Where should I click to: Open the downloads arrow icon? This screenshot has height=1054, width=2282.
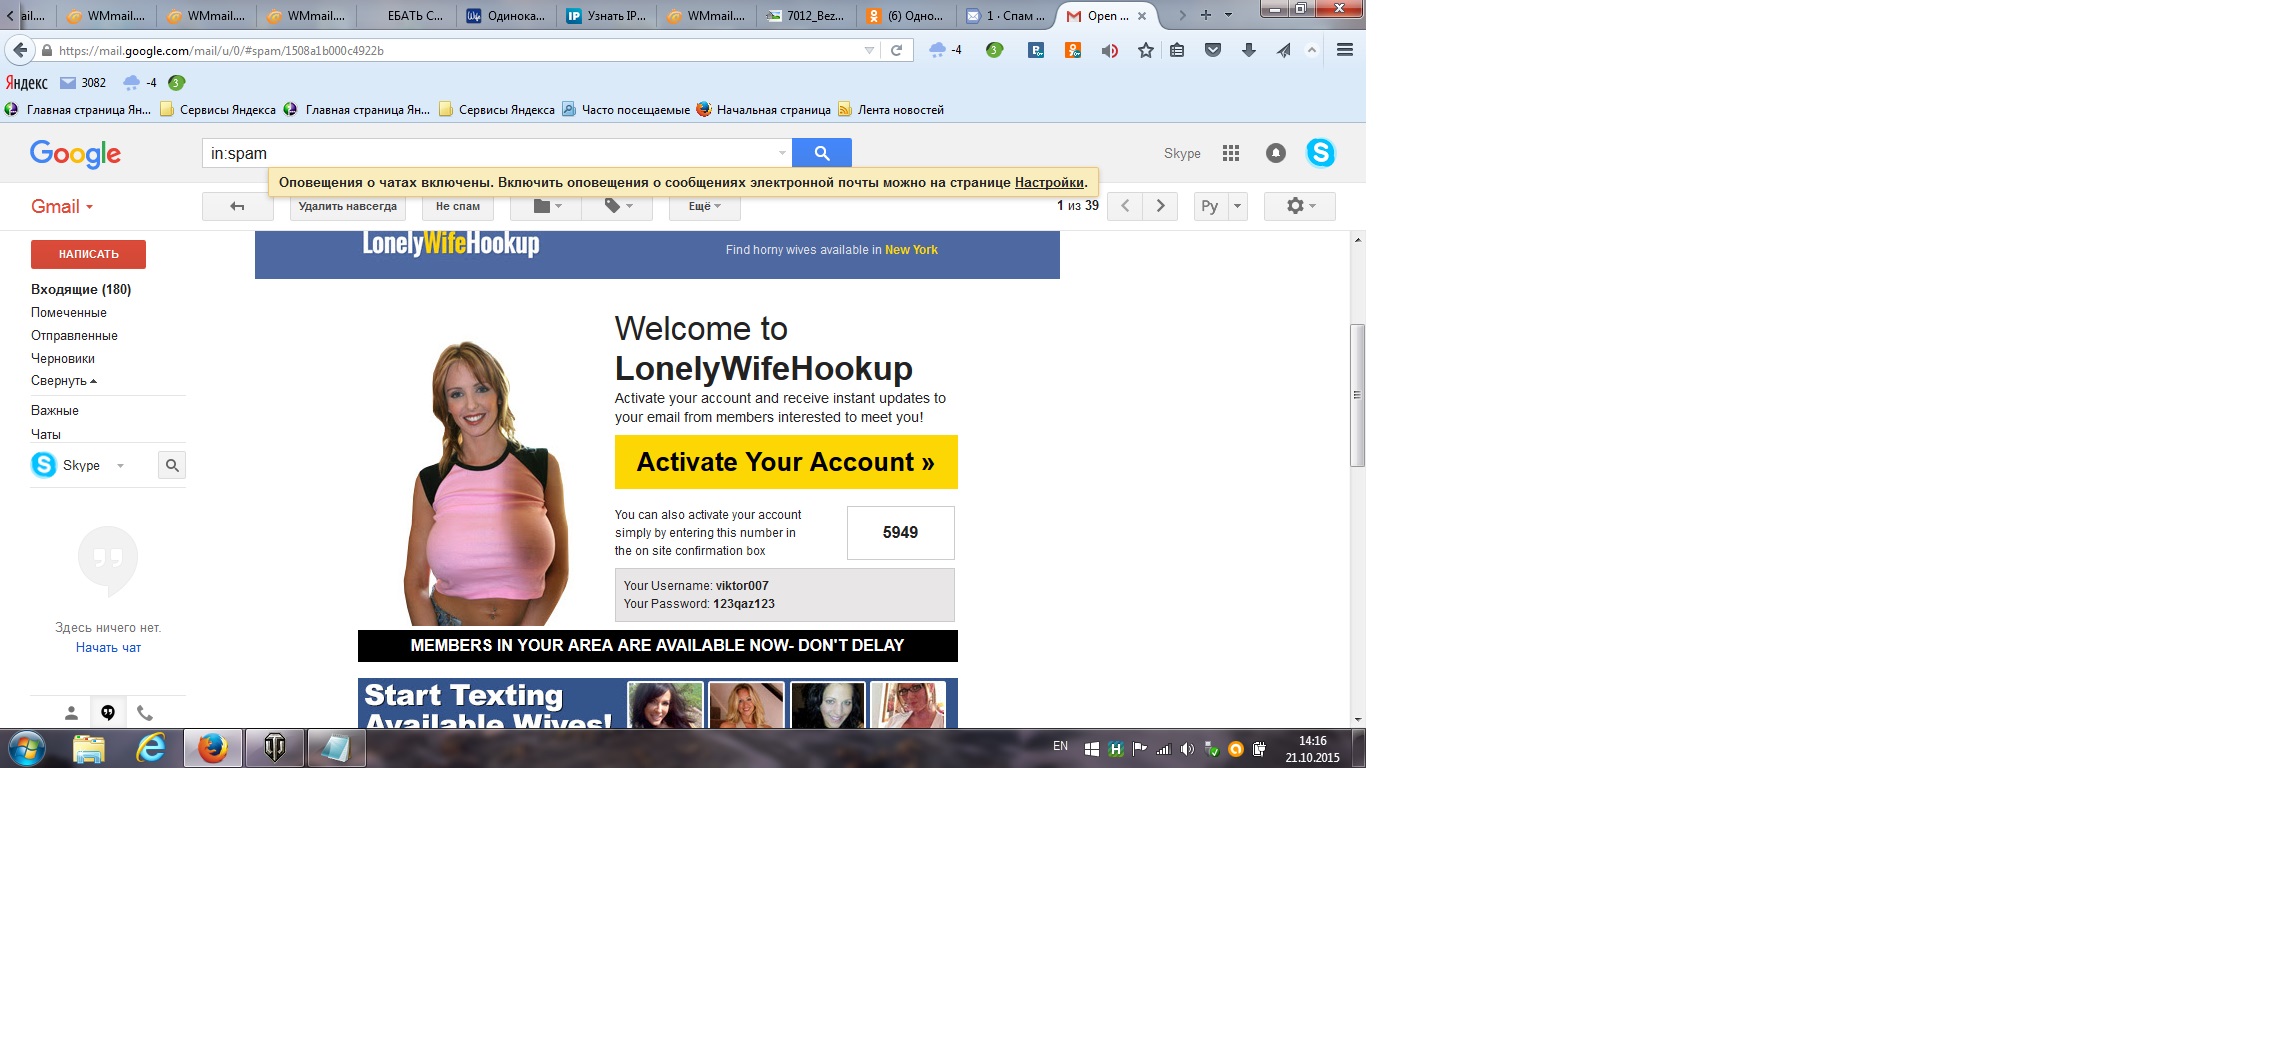point(1248,50)
